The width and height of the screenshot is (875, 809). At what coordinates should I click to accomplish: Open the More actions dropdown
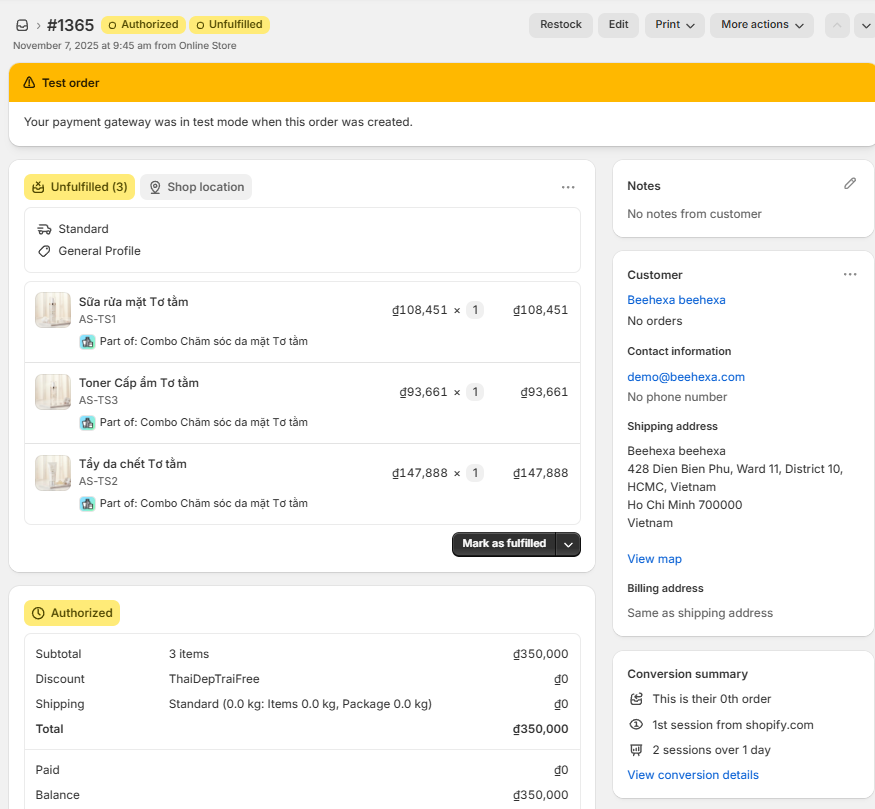click(x=761, y=25)
